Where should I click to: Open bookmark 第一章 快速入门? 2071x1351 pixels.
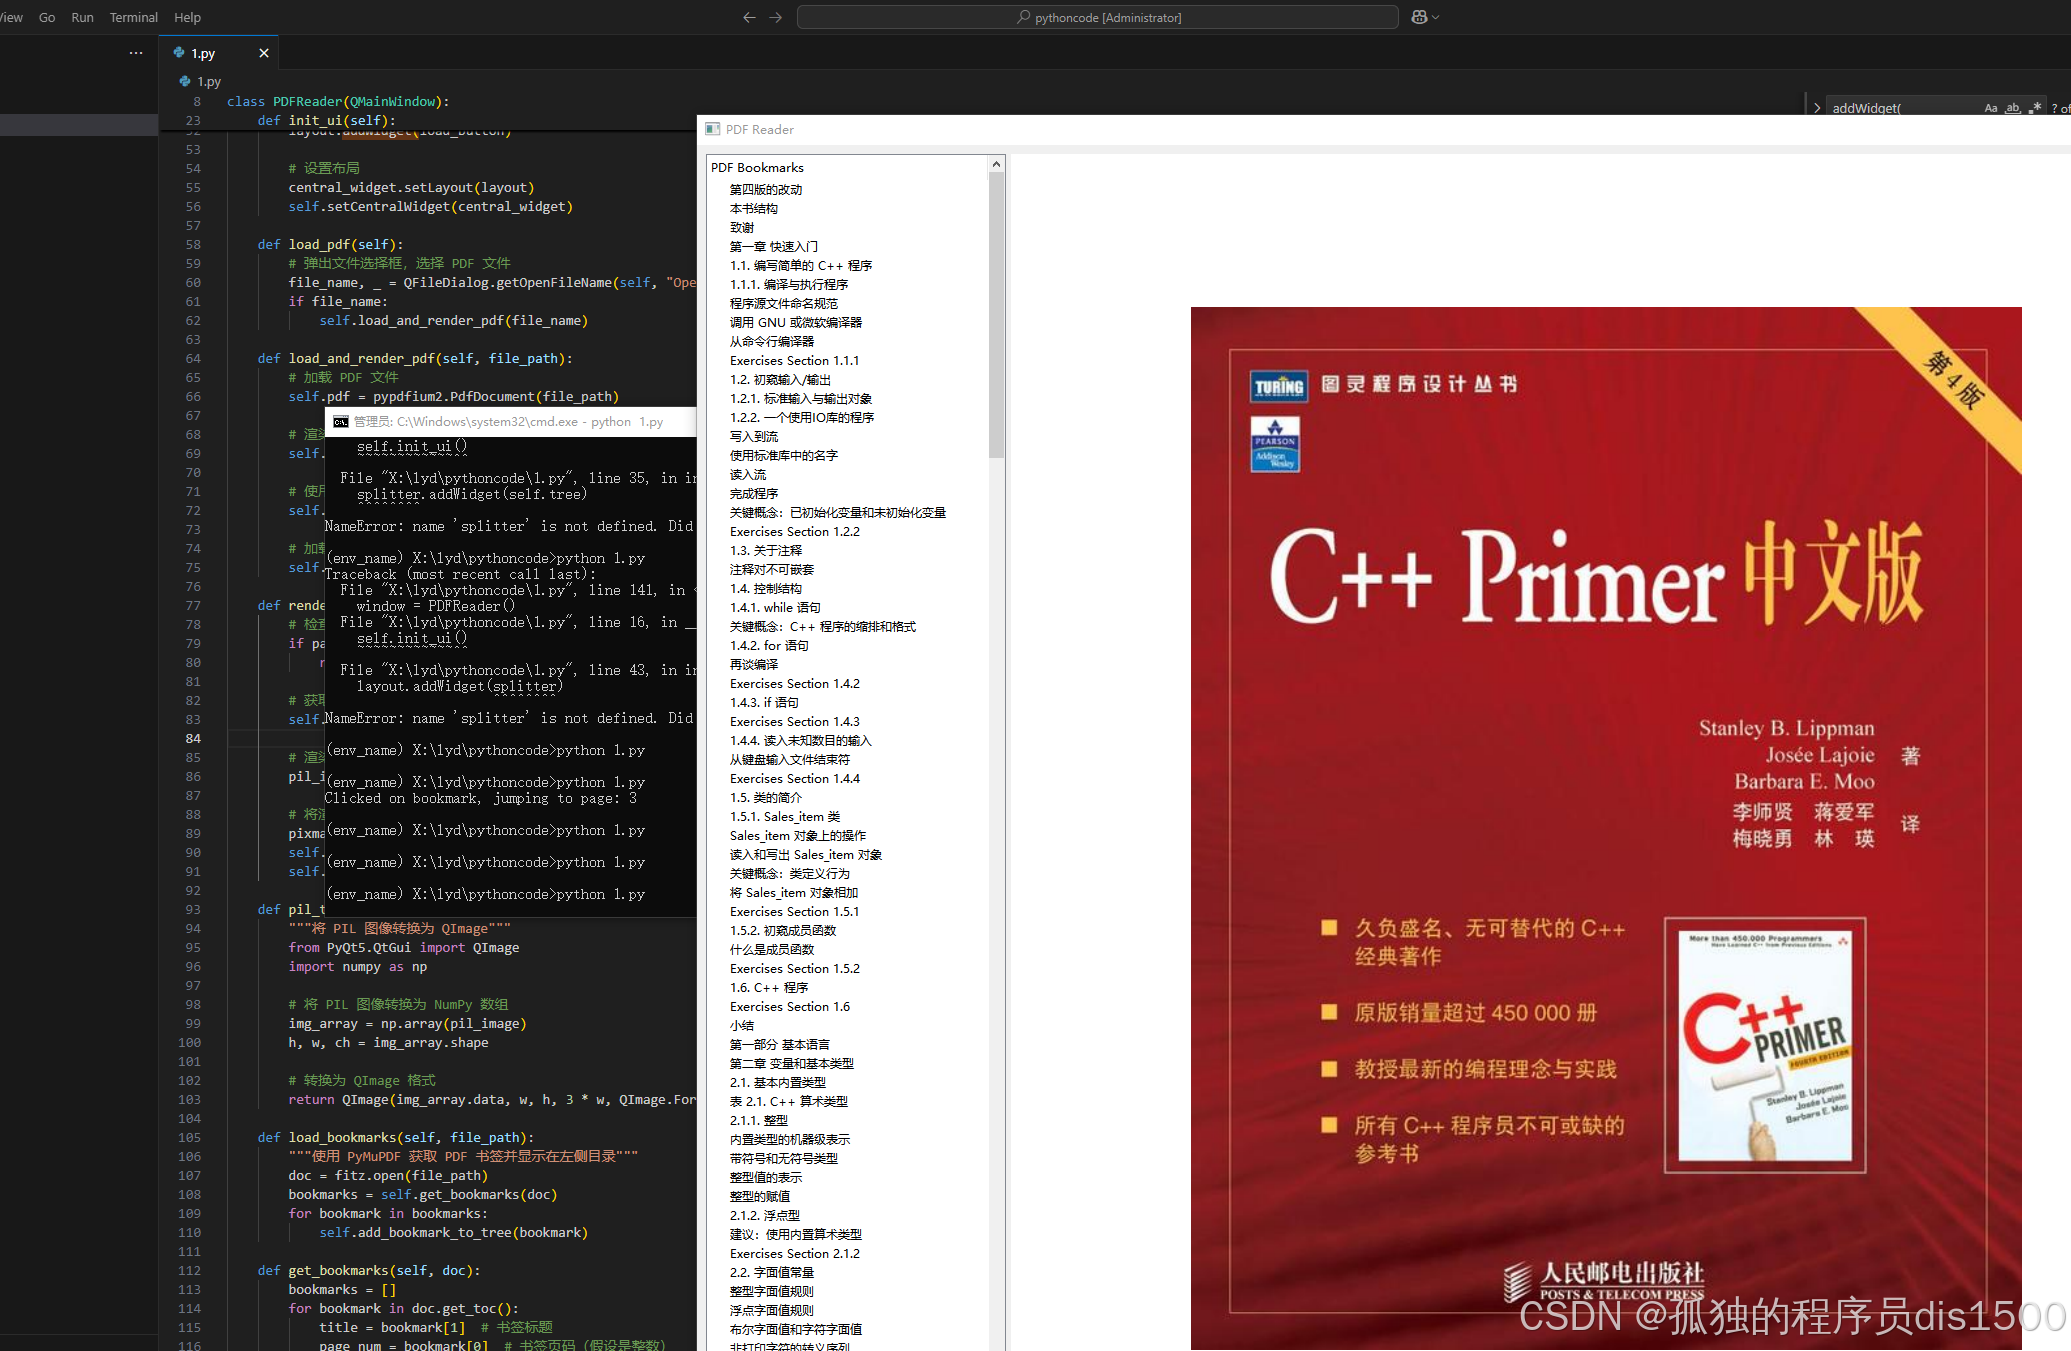772,246
